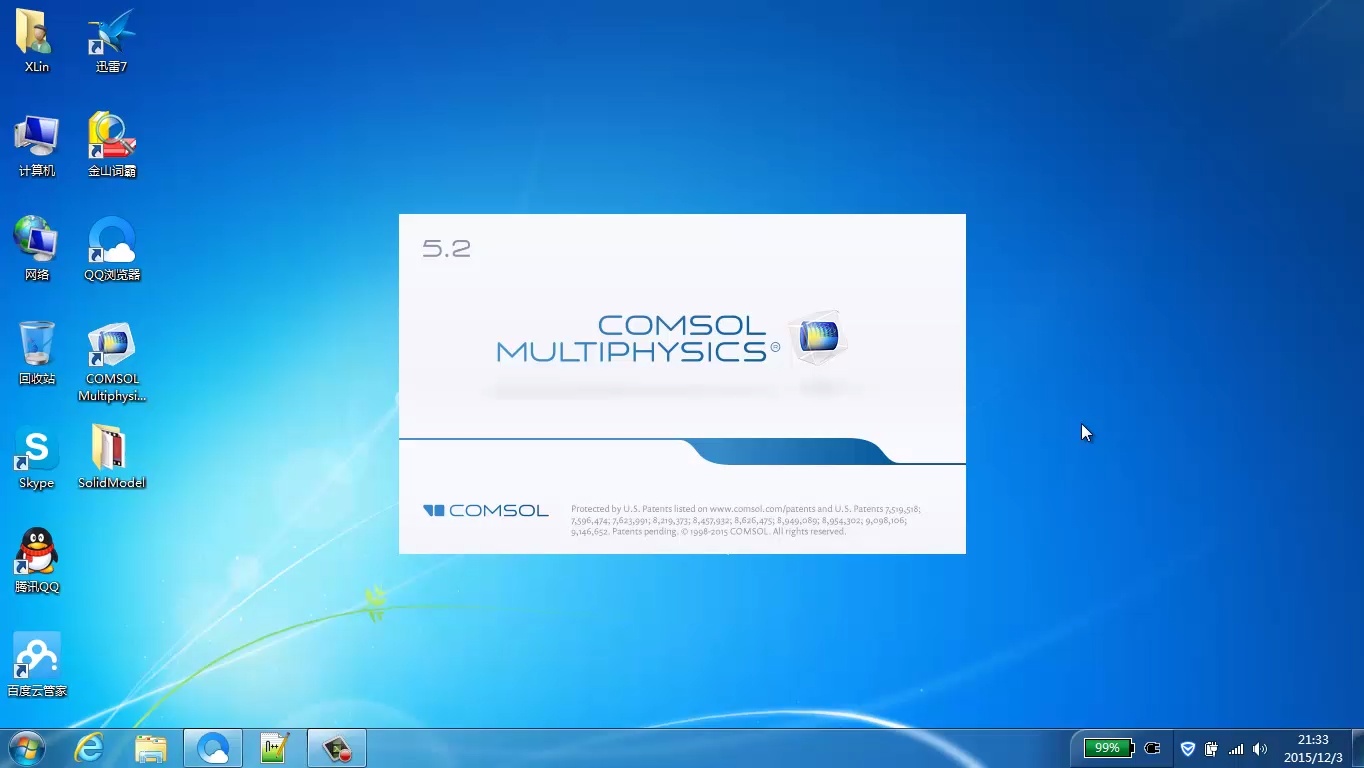Select the 金山词霸 dictionary shortcut
1364x768 pixels.
[111, 138]
